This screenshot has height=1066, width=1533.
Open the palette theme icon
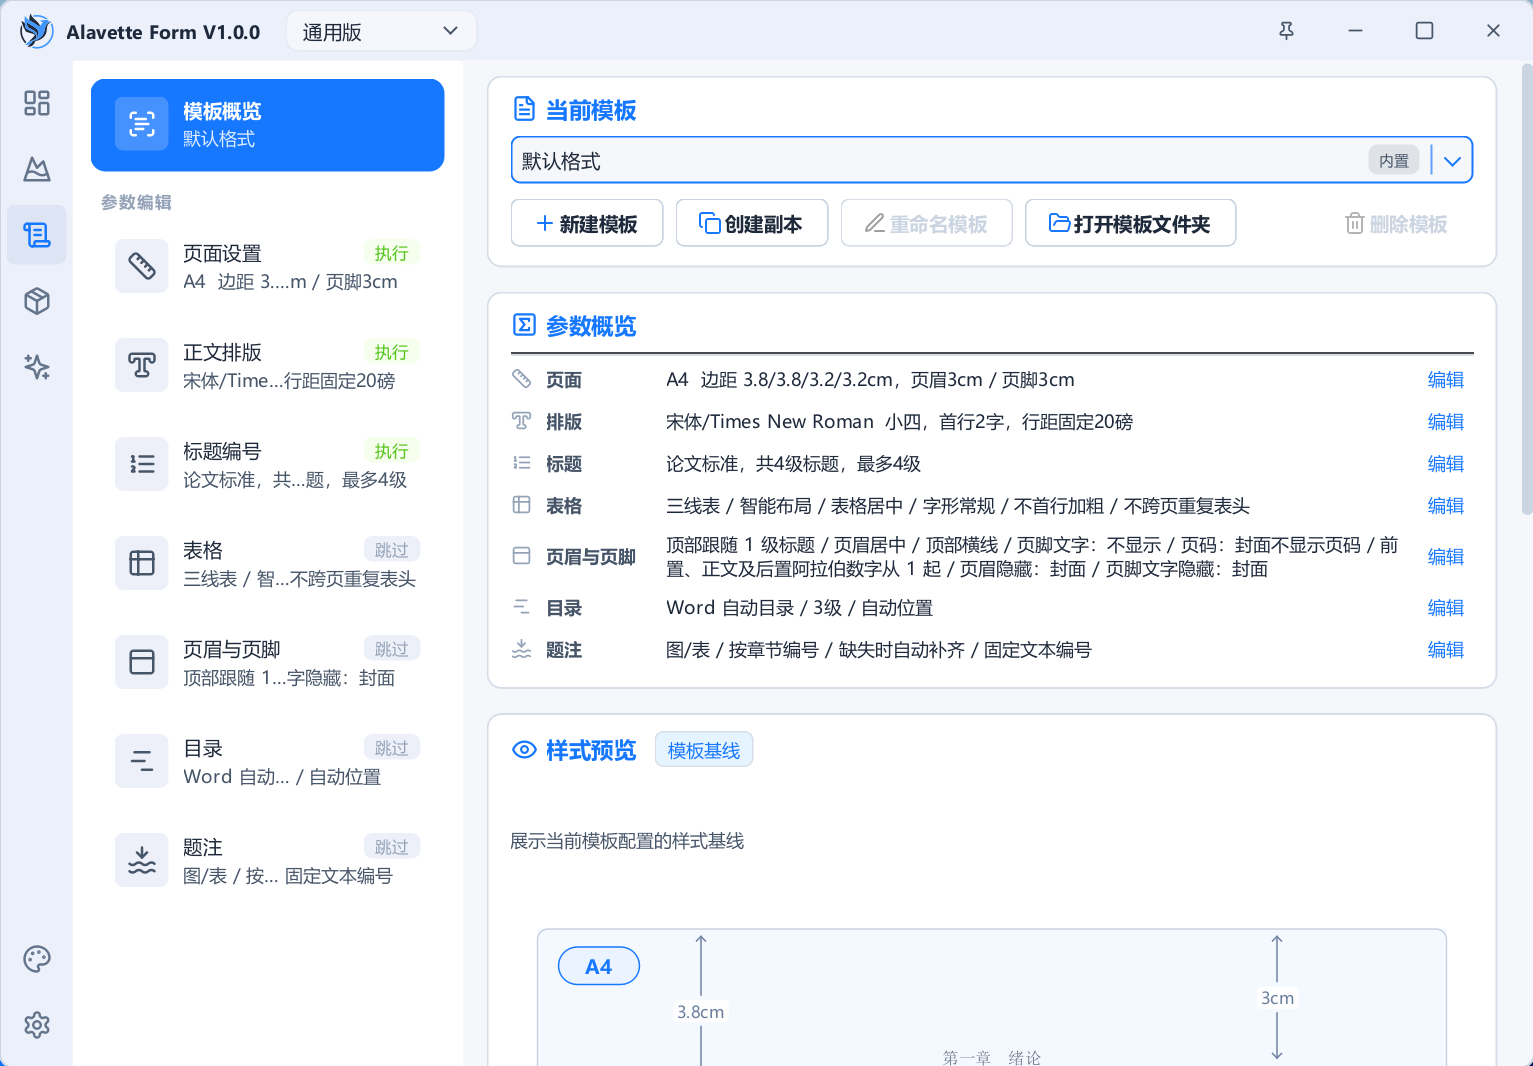tap(37, 959)
